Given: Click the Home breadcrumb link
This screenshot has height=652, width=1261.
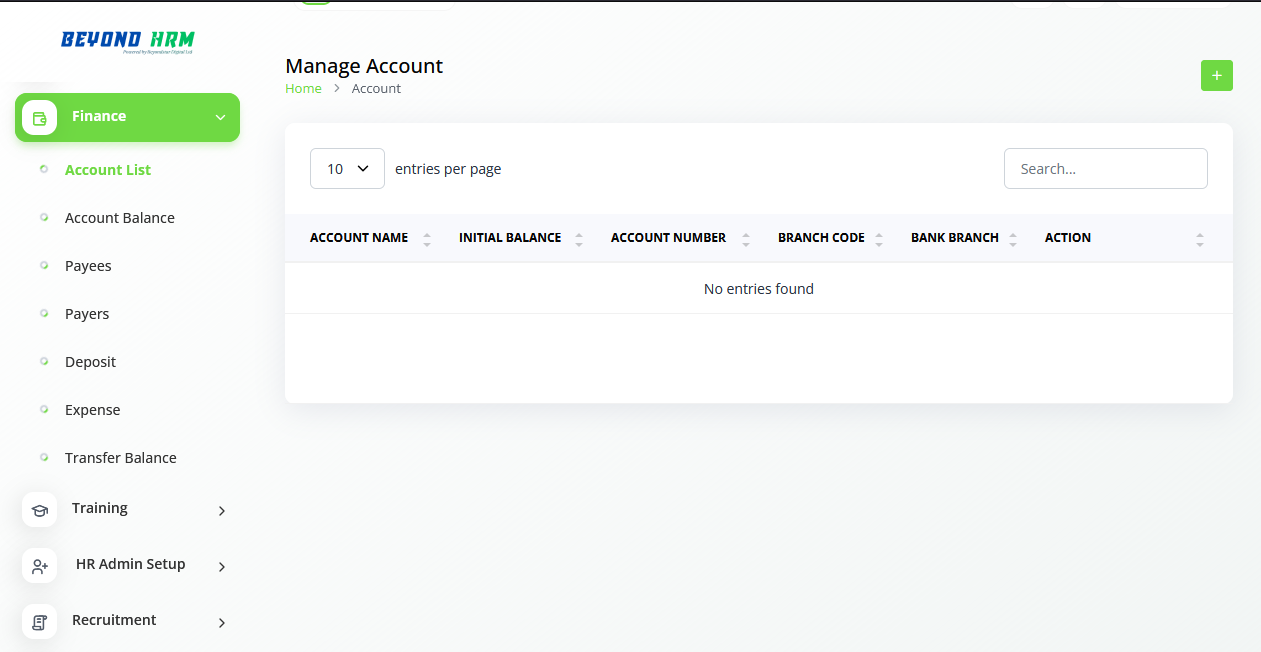Looking at the screenshot, I should pyautogui.click(x=303, y=89).
